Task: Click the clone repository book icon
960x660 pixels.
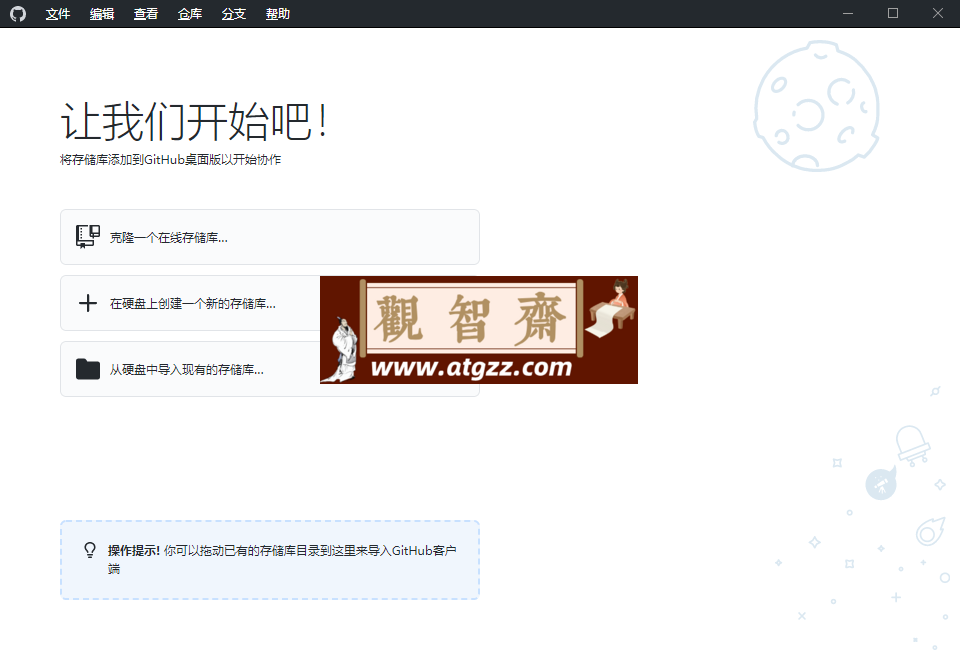Action: point(88,237)
